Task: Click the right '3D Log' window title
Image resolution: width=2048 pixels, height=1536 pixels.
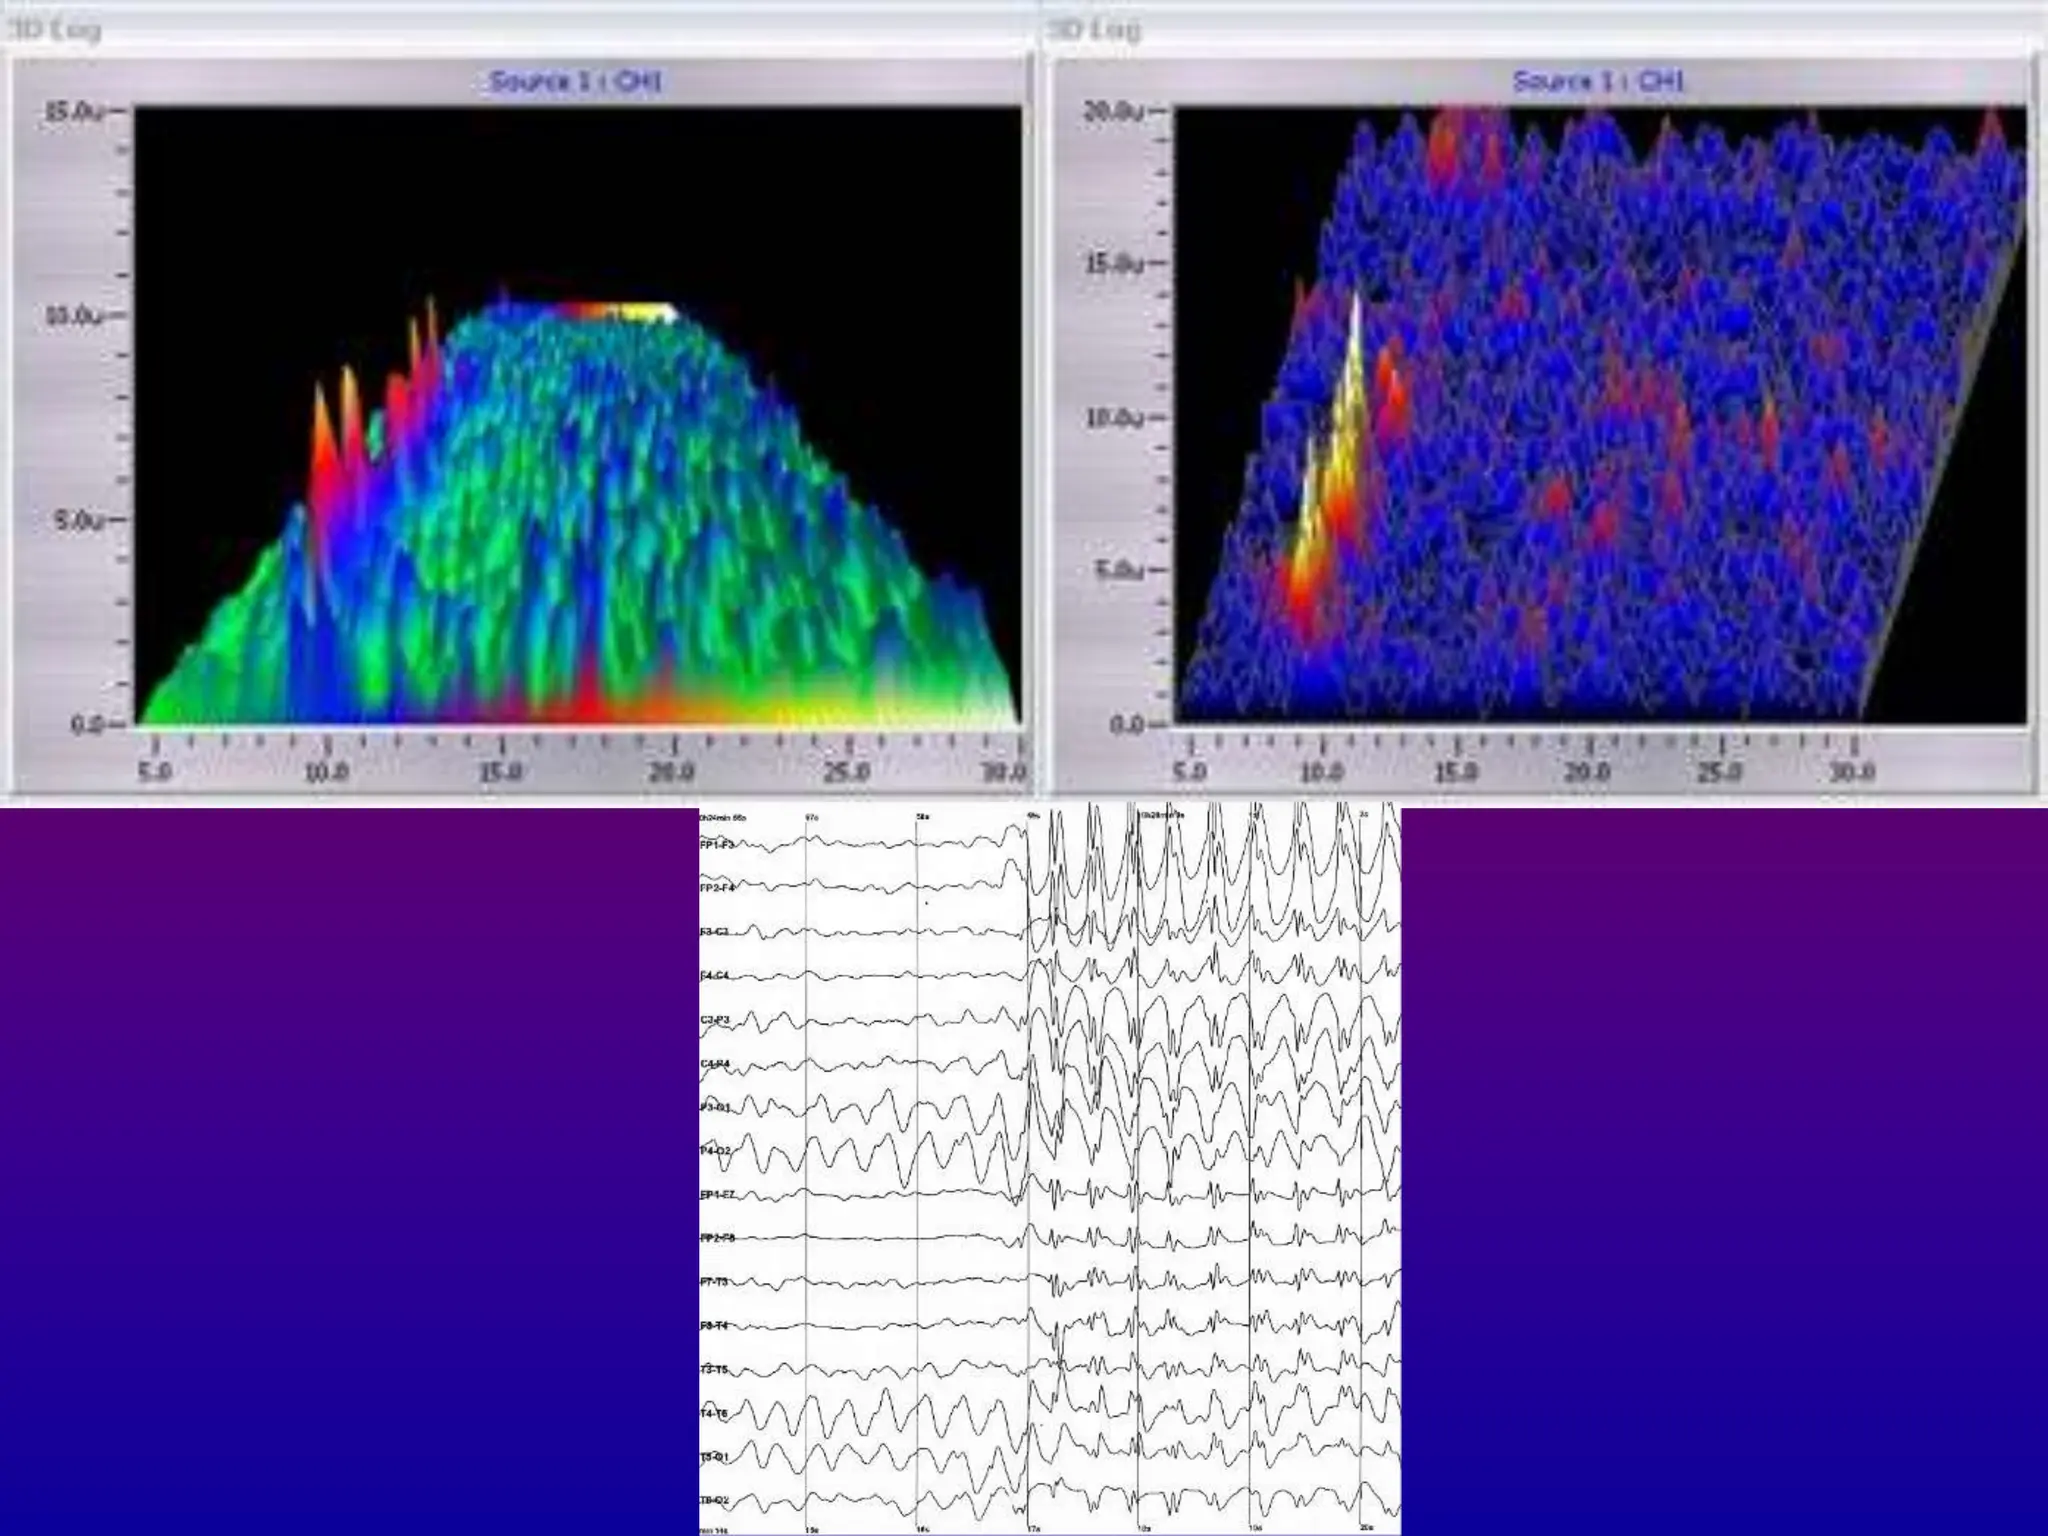Action: 1093,30
